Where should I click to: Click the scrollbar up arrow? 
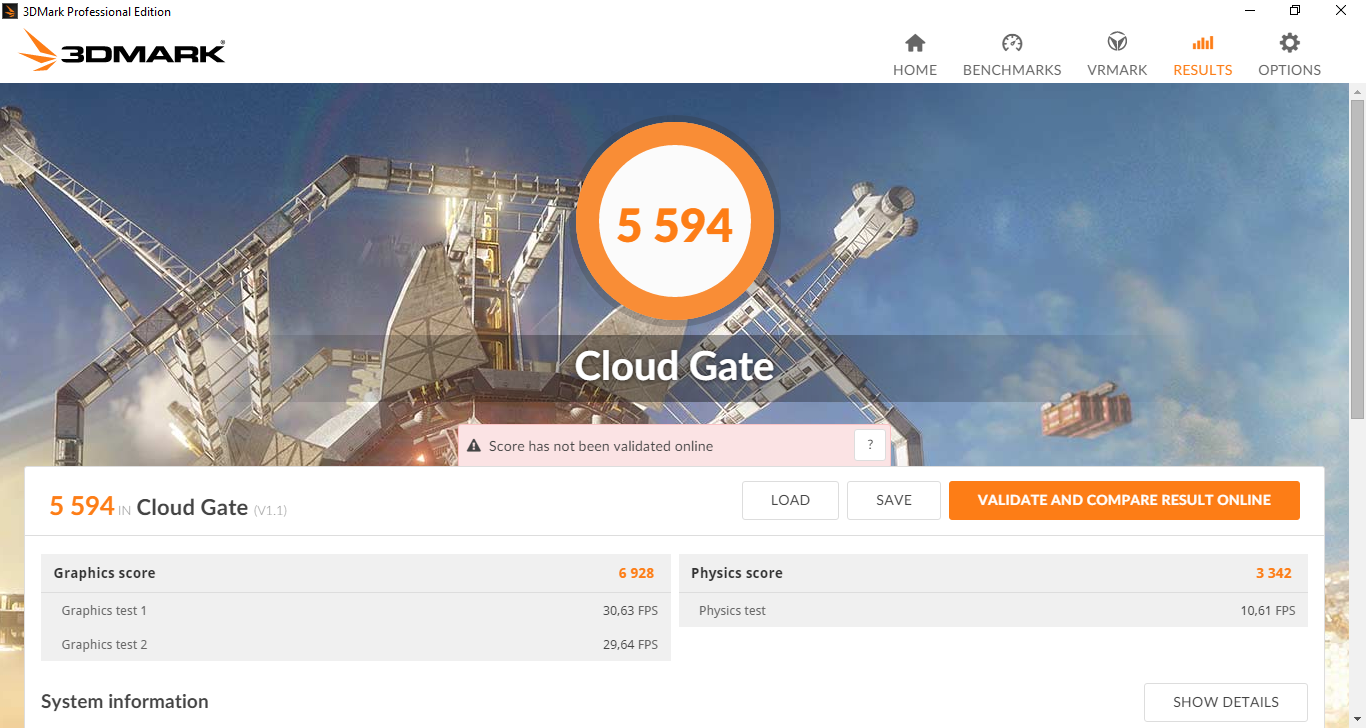click(1357, 91)
